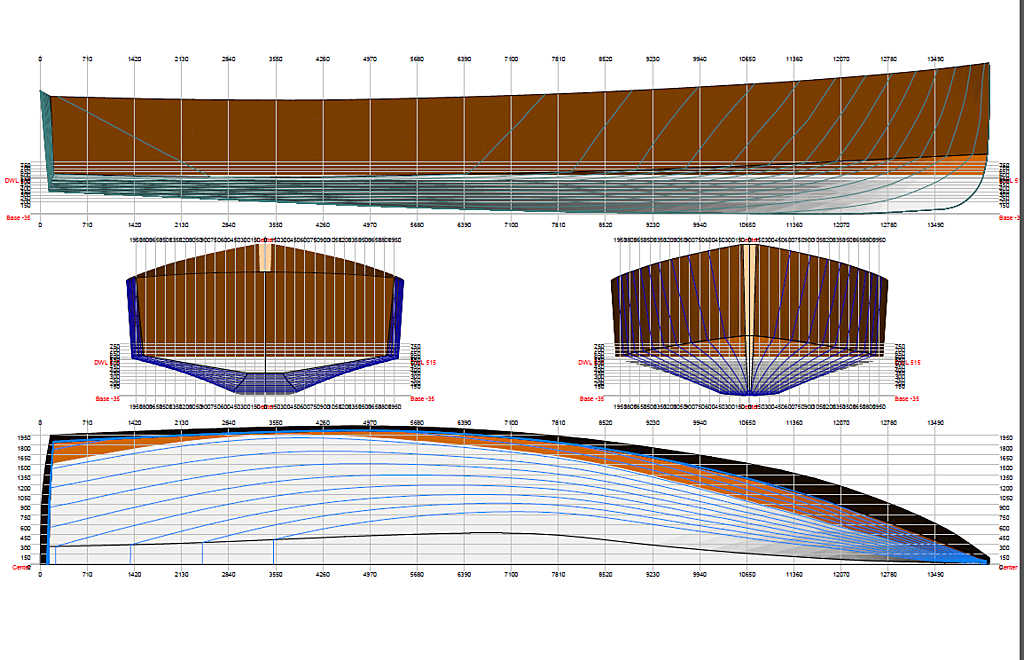Viewport: 1024px width, 660px height.
Task: Select station 5680 label below the side profile
Action: [417, 225]
